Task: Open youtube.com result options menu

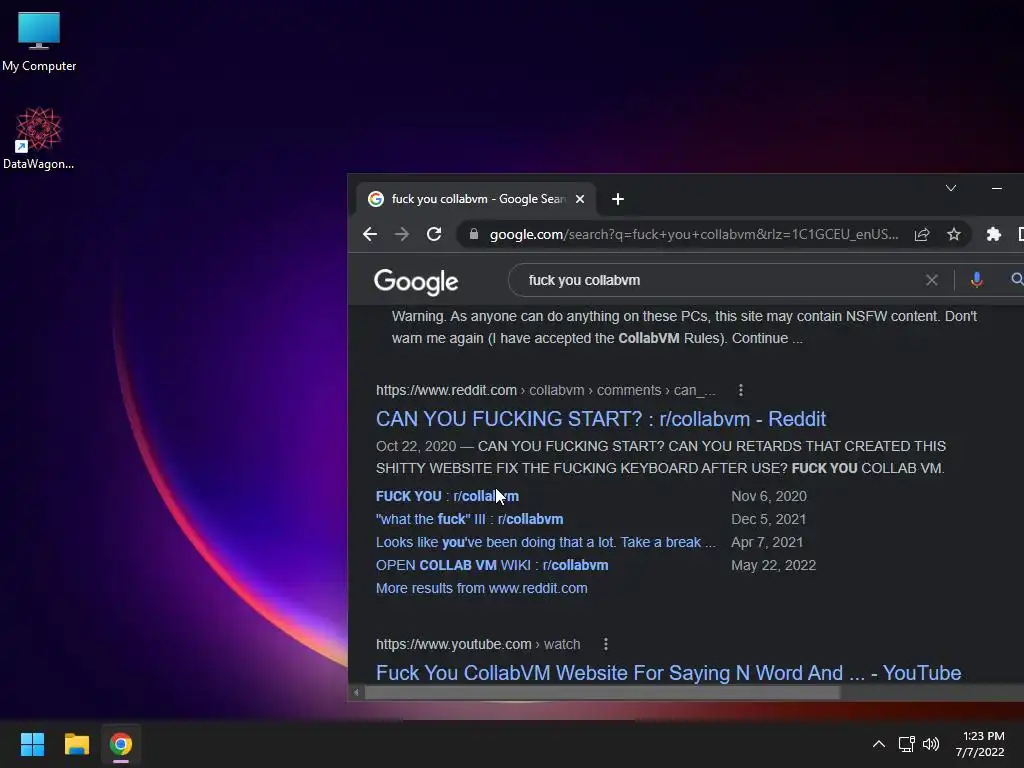Action: (x=606, y=644)
